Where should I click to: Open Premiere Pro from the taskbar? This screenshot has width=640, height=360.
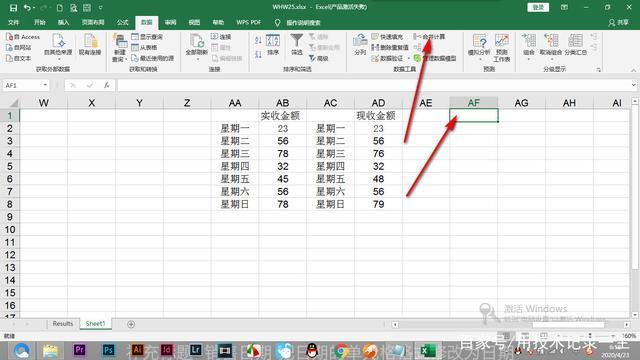pos(80,350)
